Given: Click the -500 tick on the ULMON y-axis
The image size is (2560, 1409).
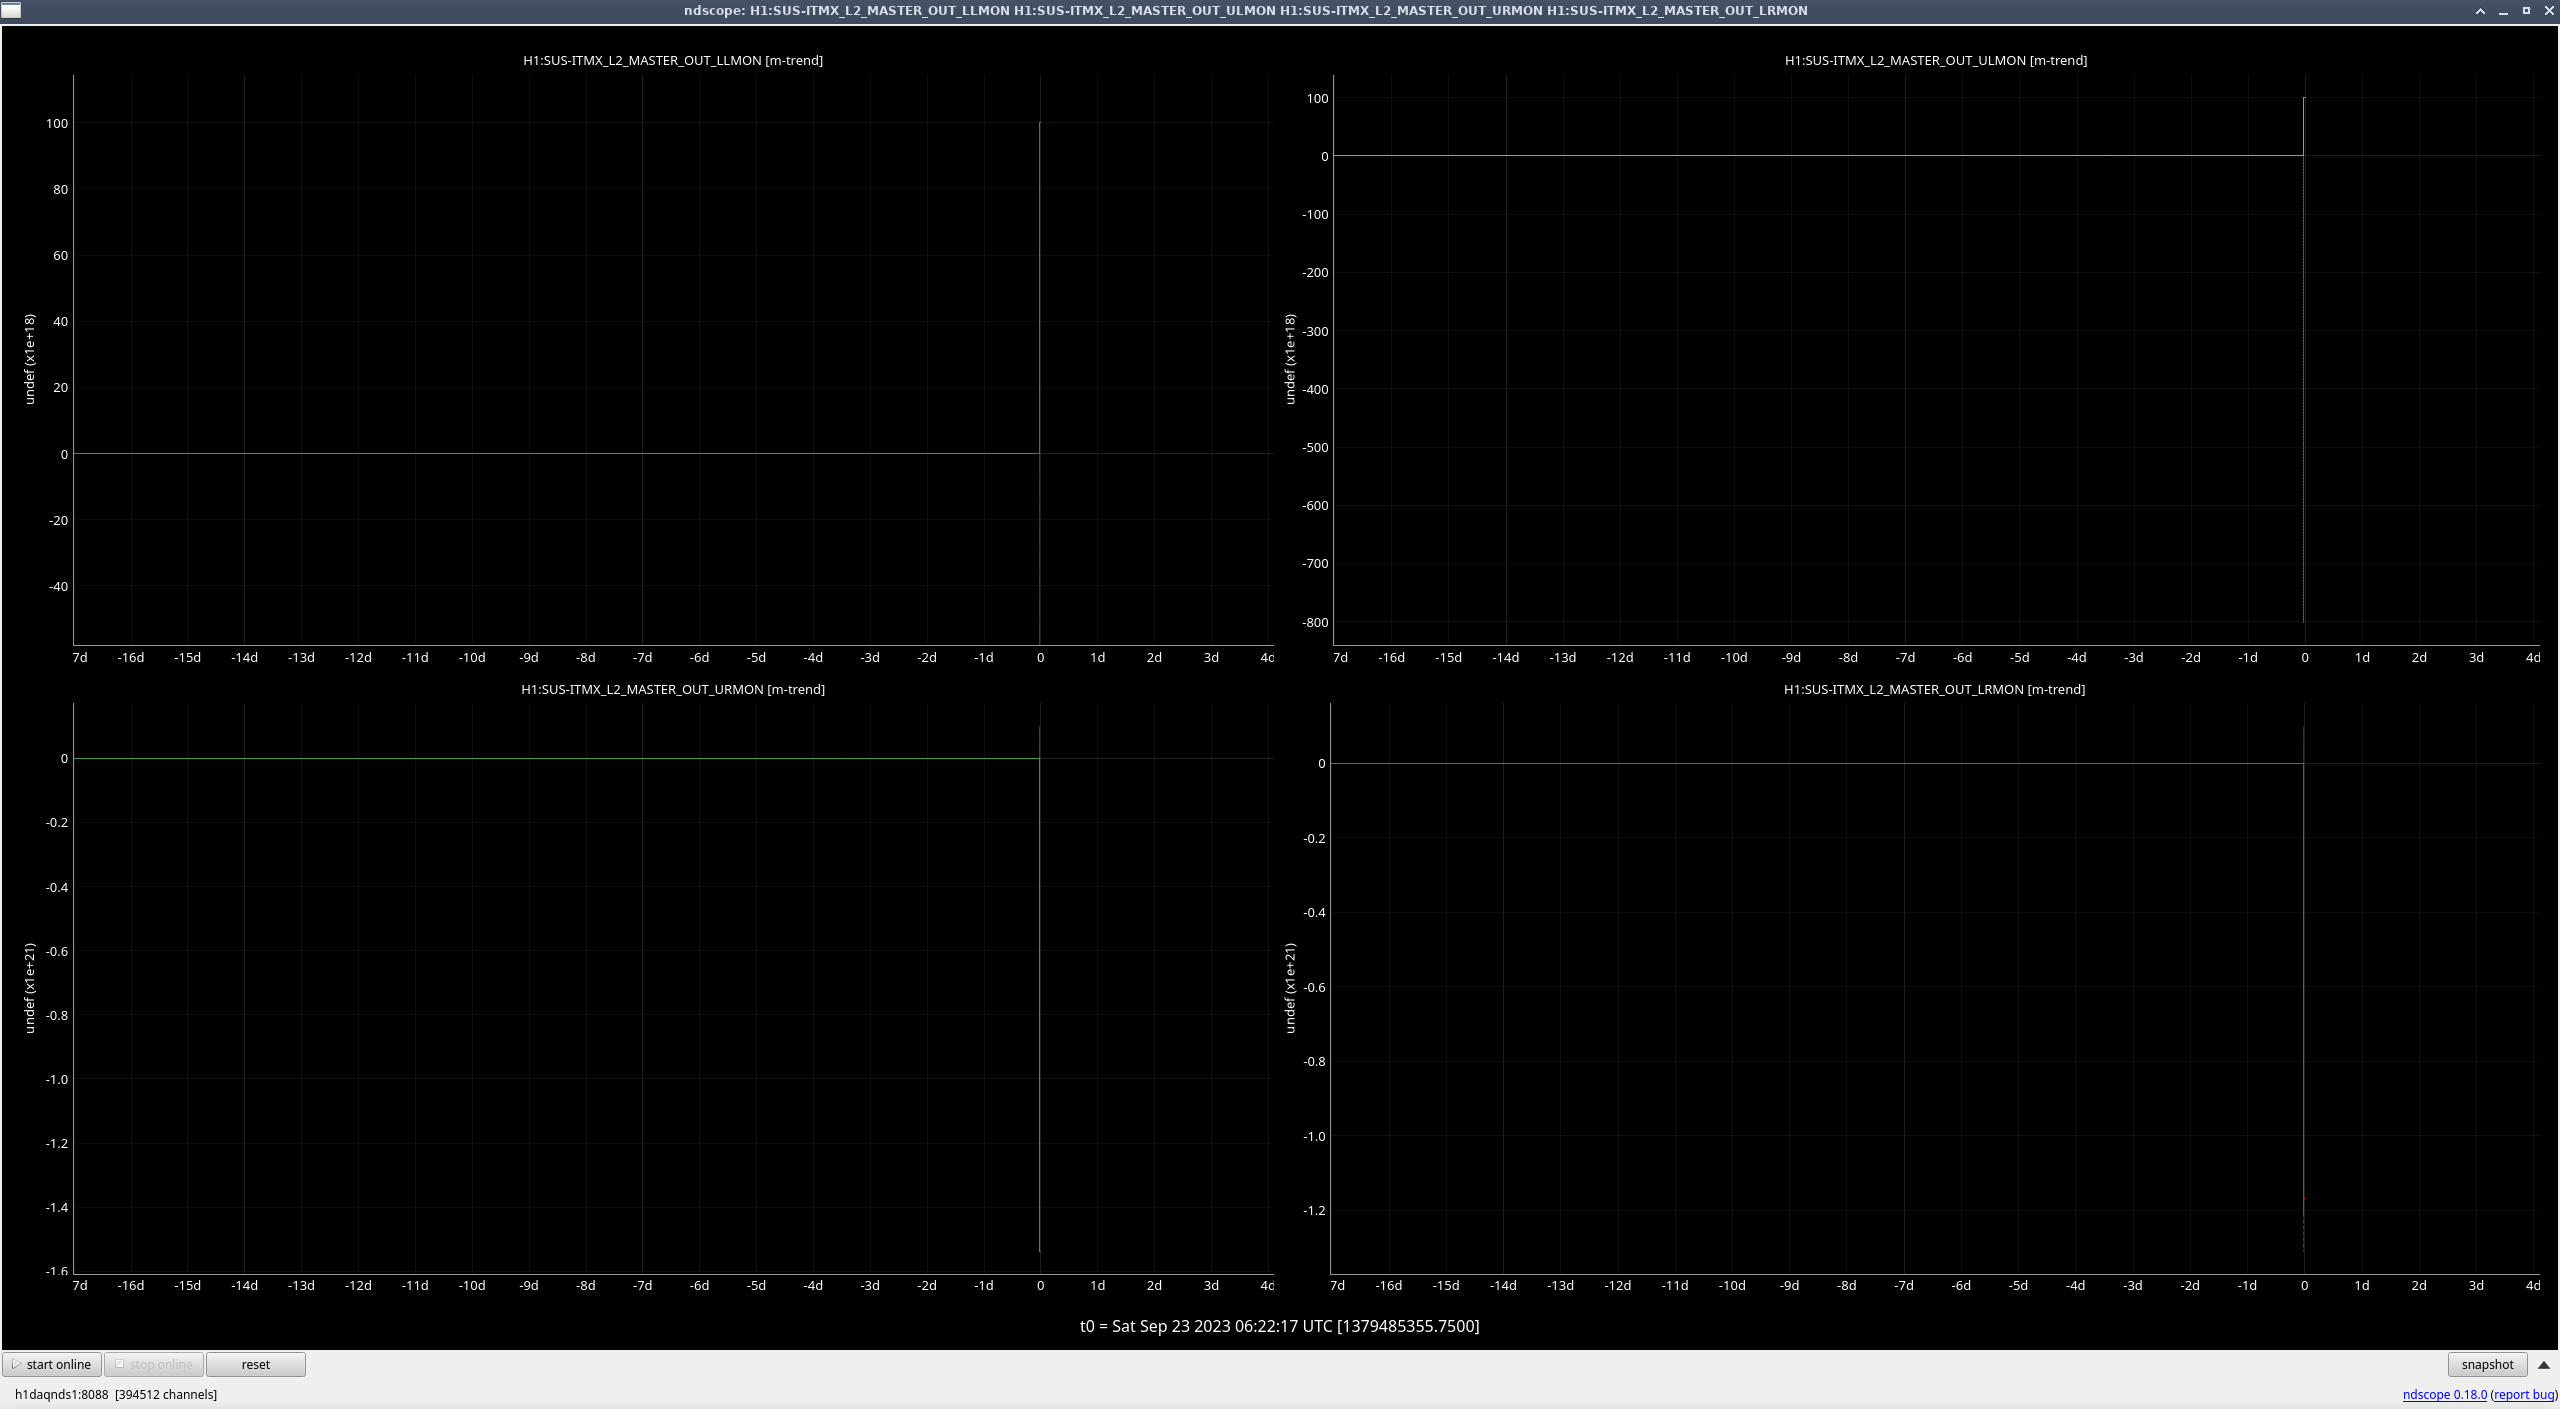Looking at the screenshot, I should pyautogui.click(x=1315, y=447).
